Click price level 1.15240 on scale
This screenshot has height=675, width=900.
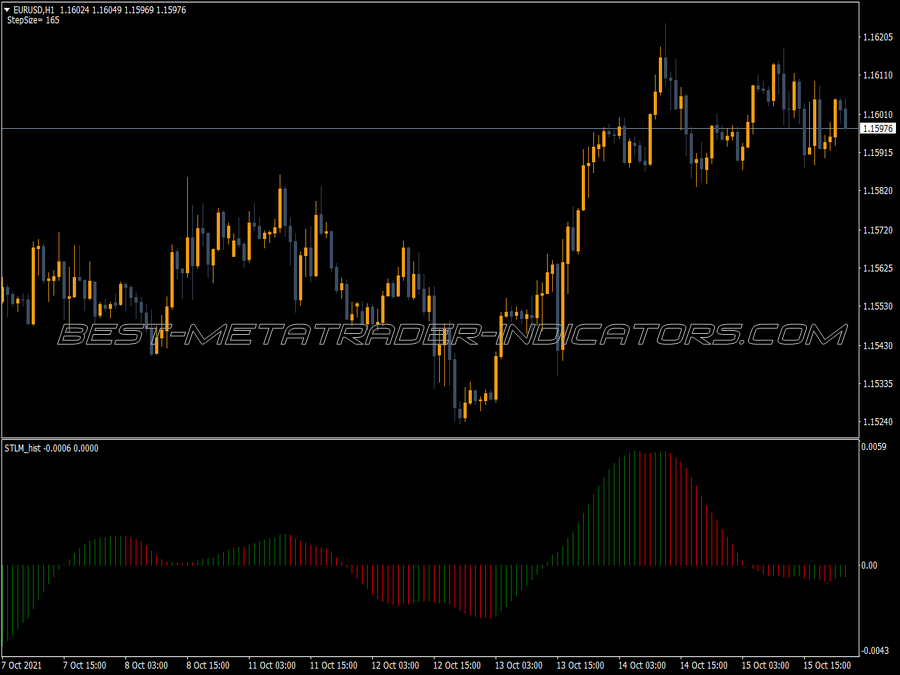pos(878,422)
